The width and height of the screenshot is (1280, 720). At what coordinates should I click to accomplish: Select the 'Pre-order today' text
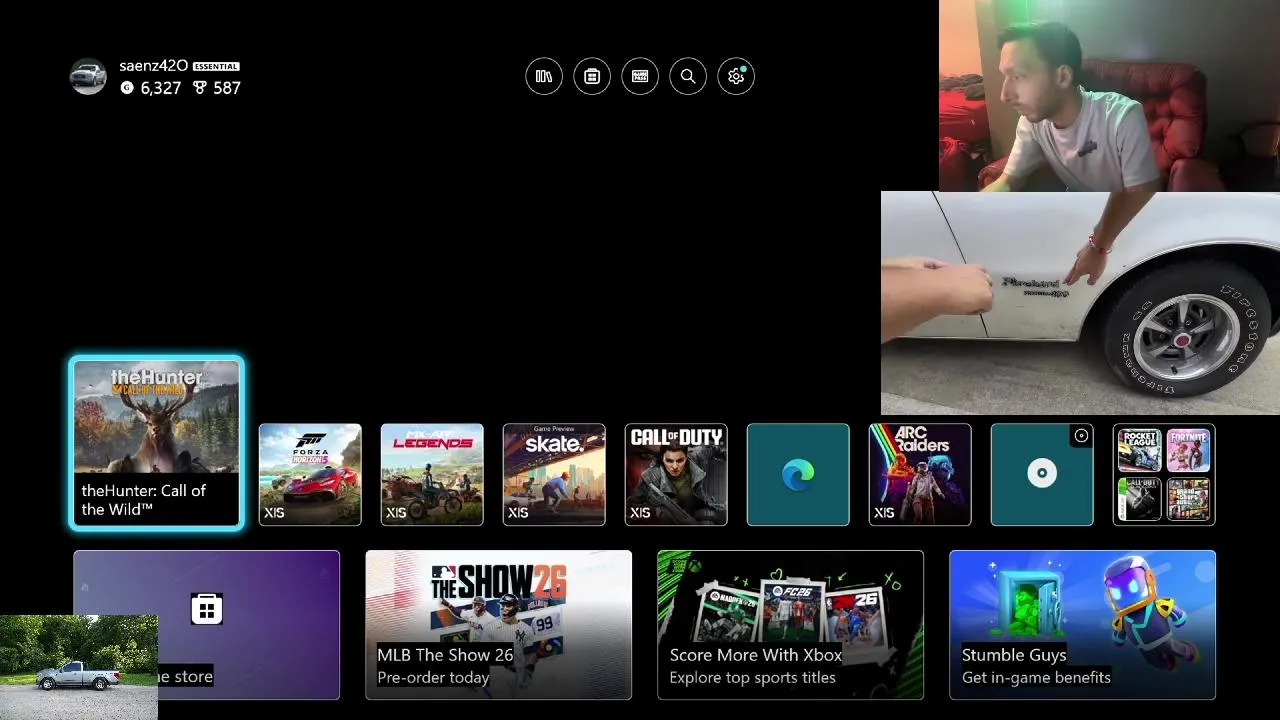(433, 677)
